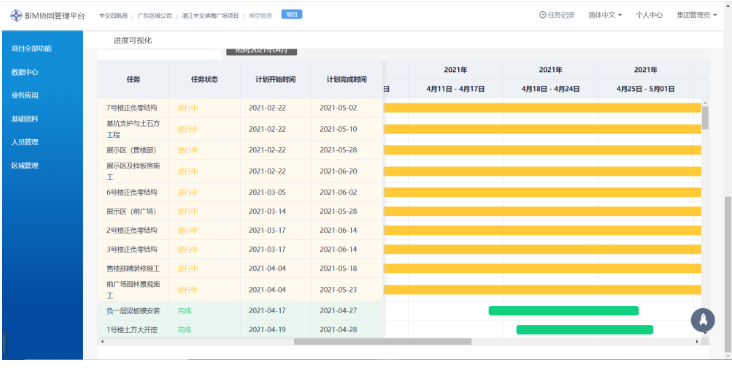The width and height of the screenshot is (732, 368).
Task: Click the 4月18日 - 4月24日 week header
Action: pos(550,89)
